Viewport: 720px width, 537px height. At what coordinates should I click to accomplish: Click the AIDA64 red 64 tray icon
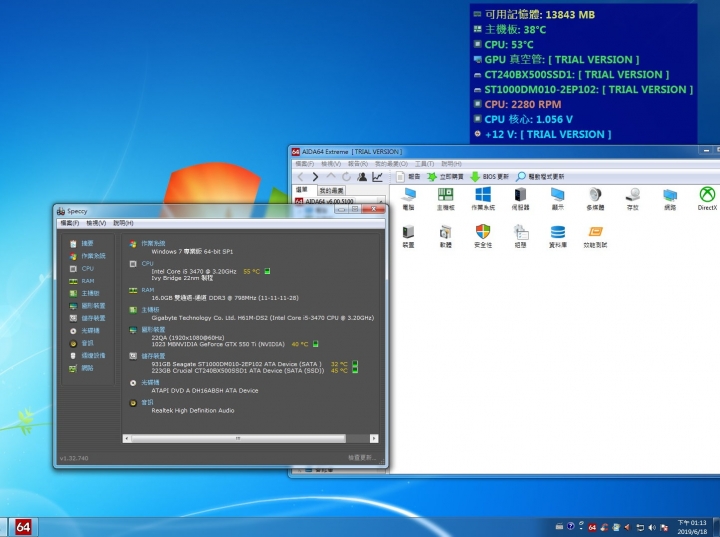(x=592, y=527)
